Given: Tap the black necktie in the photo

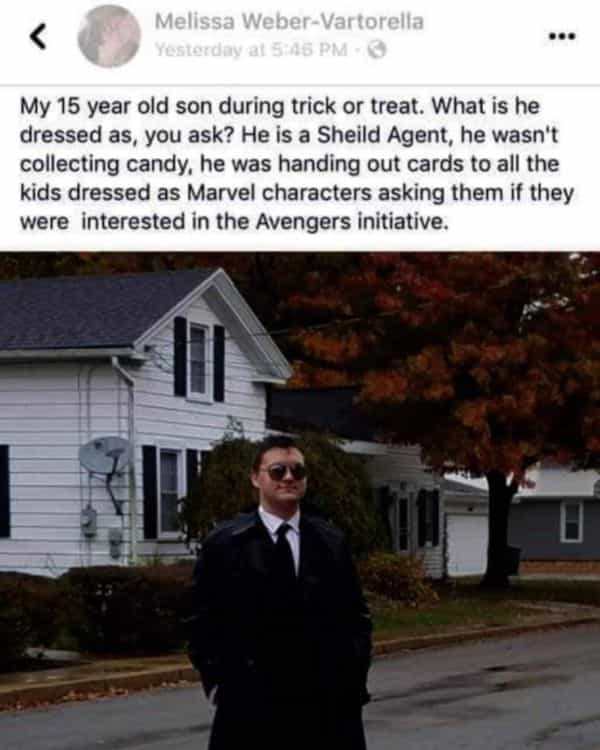Looking at the screenshot, I should tap(285, 545).
